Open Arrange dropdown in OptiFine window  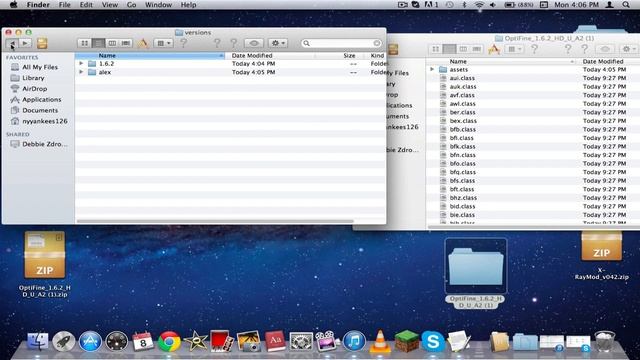514,49
